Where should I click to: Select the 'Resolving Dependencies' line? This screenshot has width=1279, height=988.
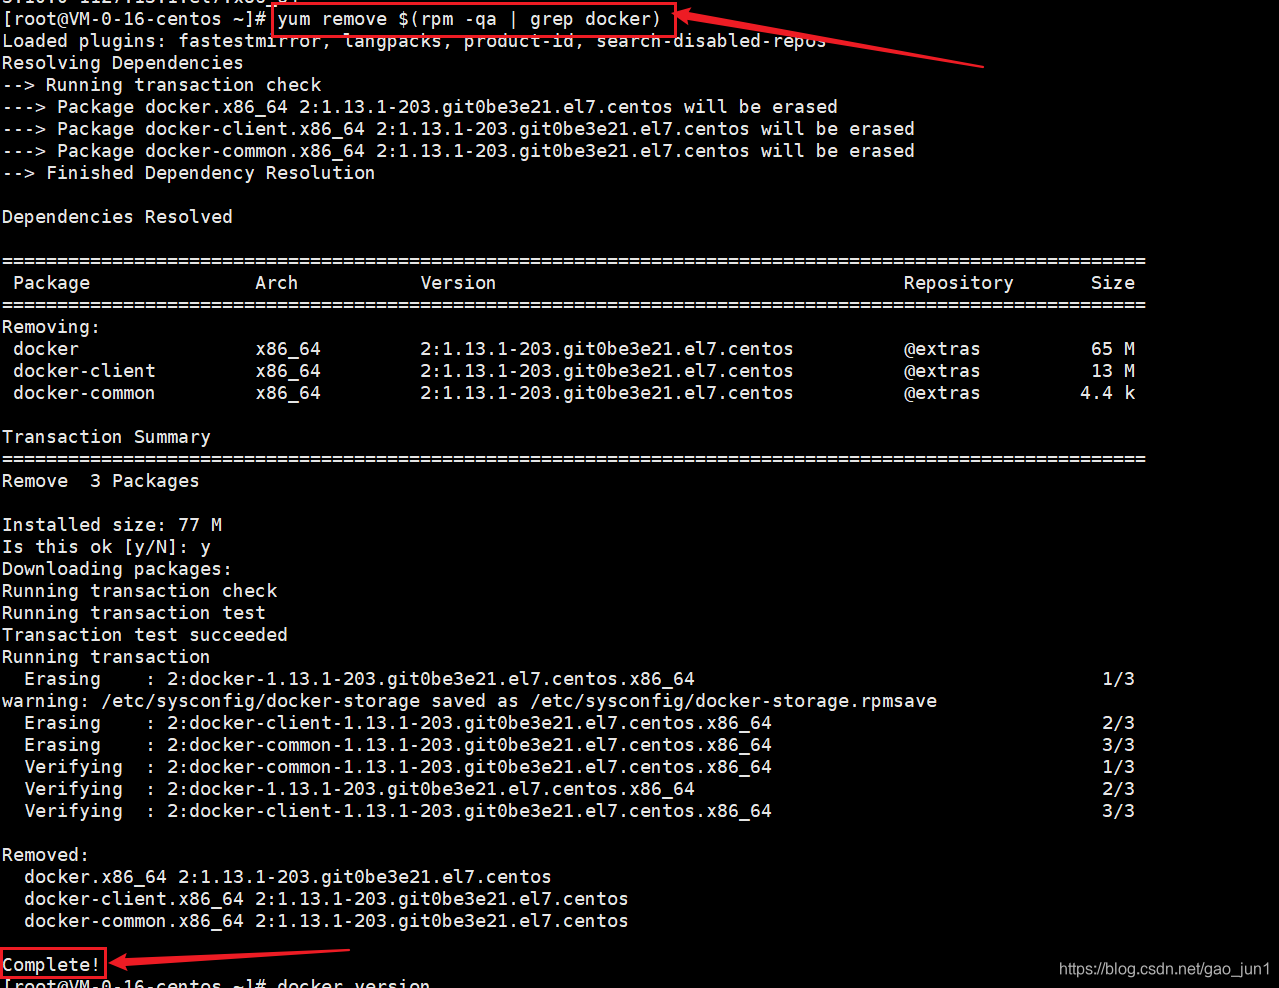[123, 63]
